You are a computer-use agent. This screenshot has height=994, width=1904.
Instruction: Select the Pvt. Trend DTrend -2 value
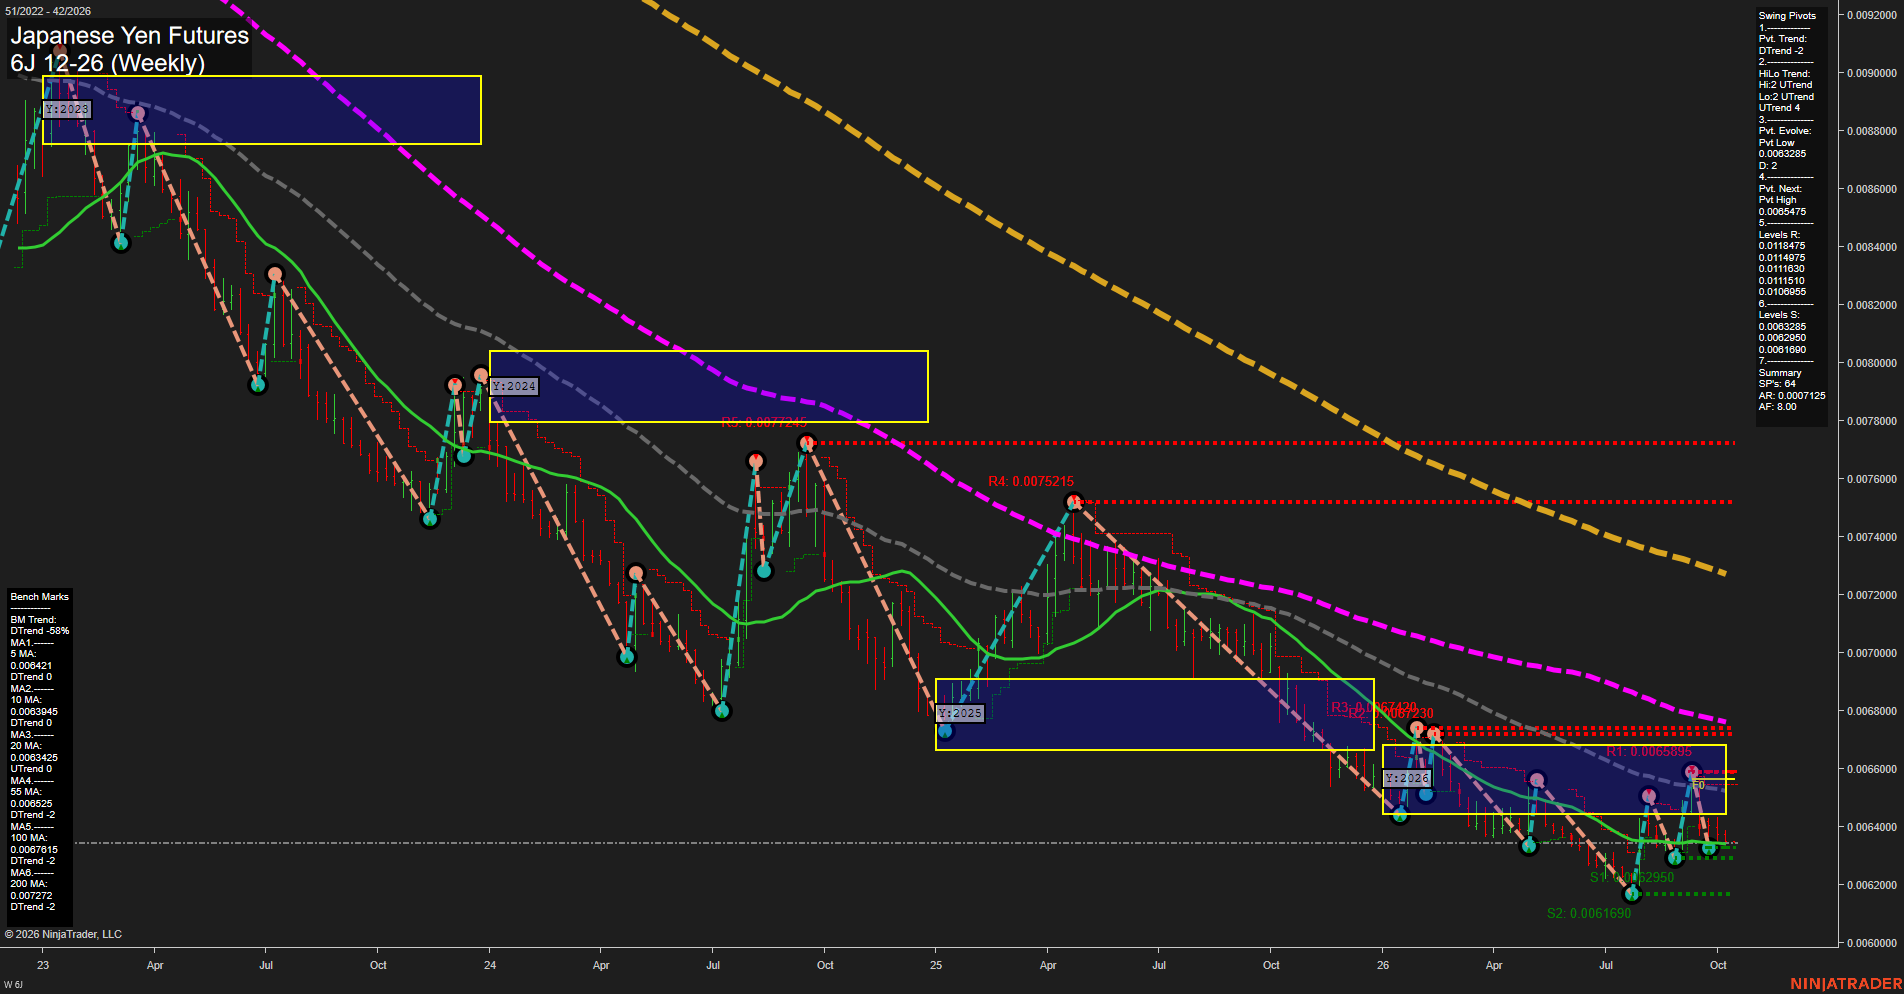1781,51
